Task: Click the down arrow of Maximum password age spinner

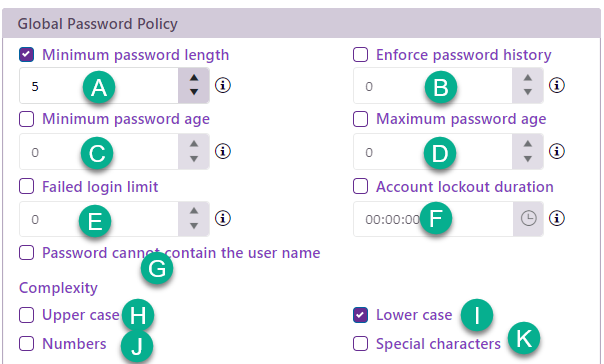Action: pyautogui.click(x=528, y=159)
